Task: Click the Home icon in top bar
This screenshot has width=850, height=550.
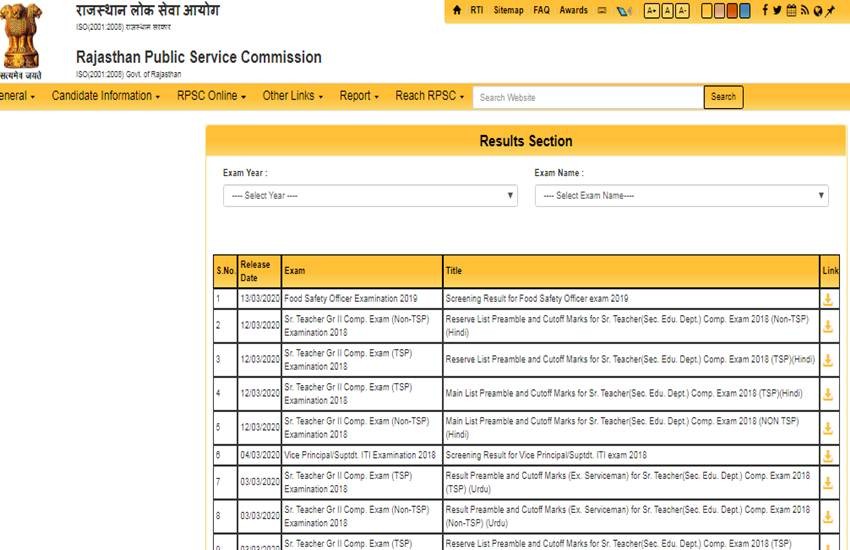Action: coord(457,10)
